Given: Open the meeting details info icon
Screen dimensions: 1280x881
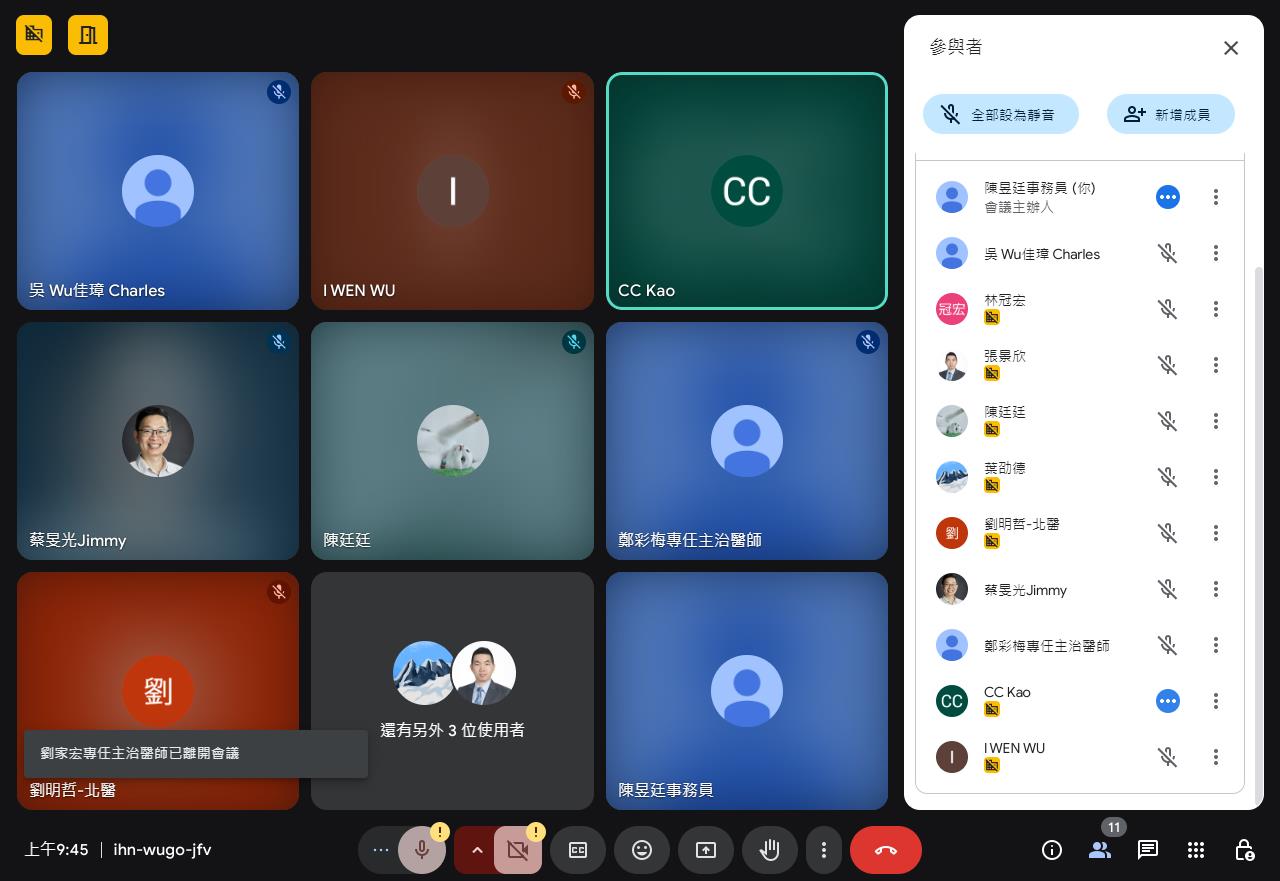Looking at the screenshot, I should coord(1051,850).
